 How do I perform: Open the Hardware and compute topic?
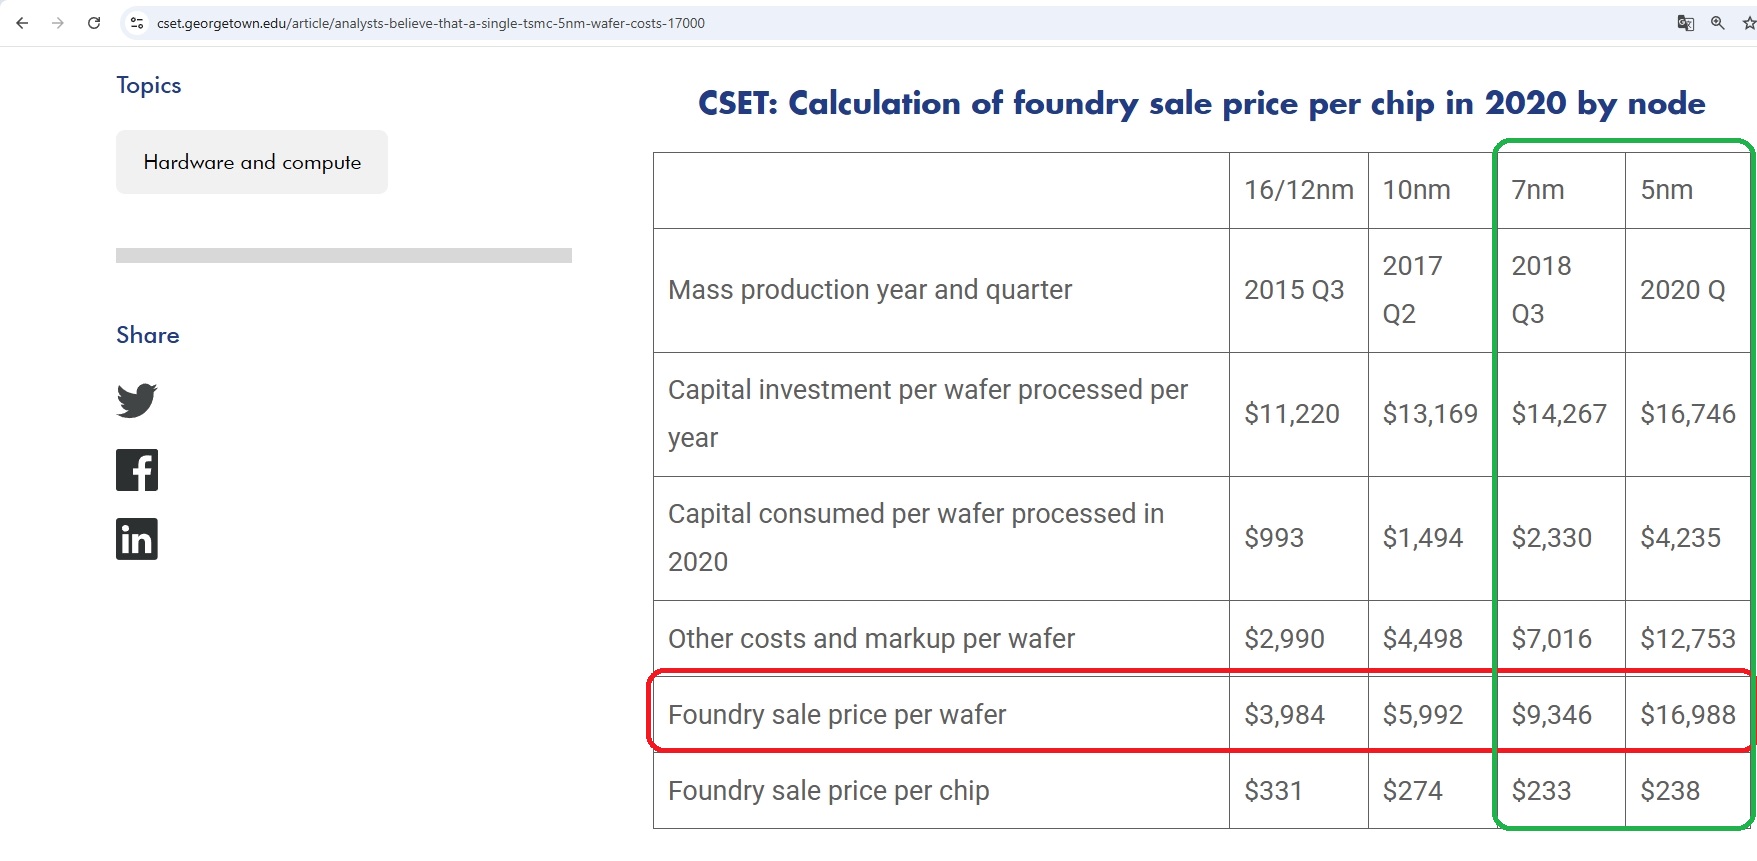252,162
